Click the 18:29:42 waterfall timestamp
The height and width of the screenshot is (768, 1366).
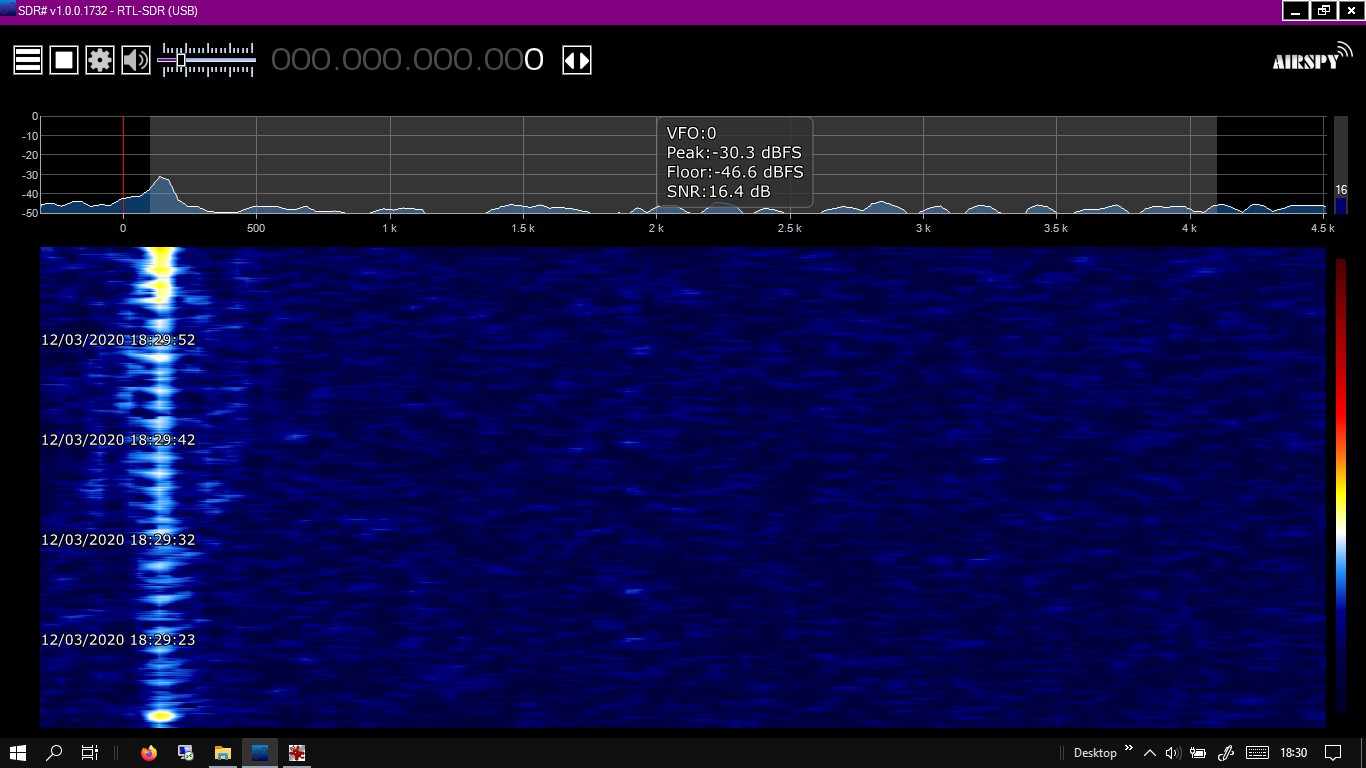118,440
